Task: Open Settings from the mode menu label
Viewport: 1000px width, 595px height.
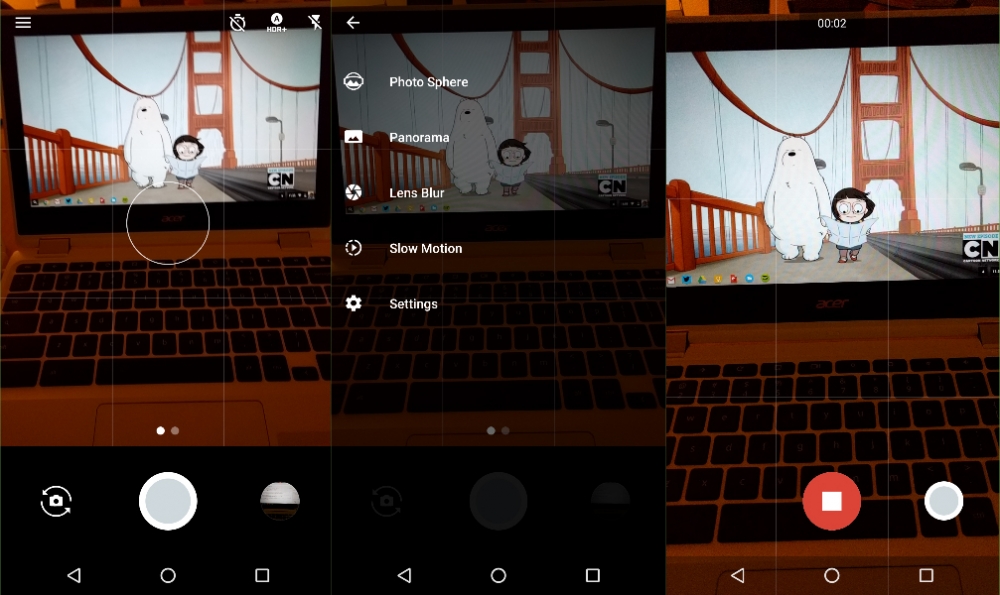Action: pos(413,304)
